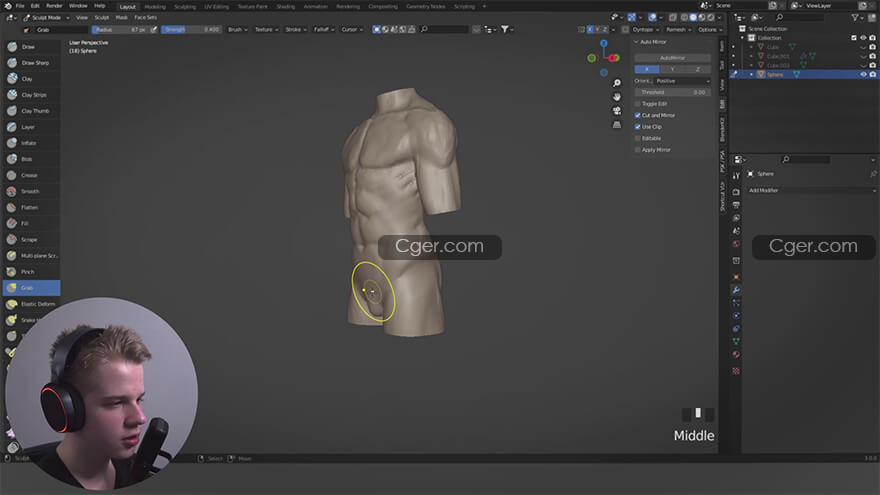Select the Multi-plane Scrape brush
Screen dimensions: 880x495
31,256
